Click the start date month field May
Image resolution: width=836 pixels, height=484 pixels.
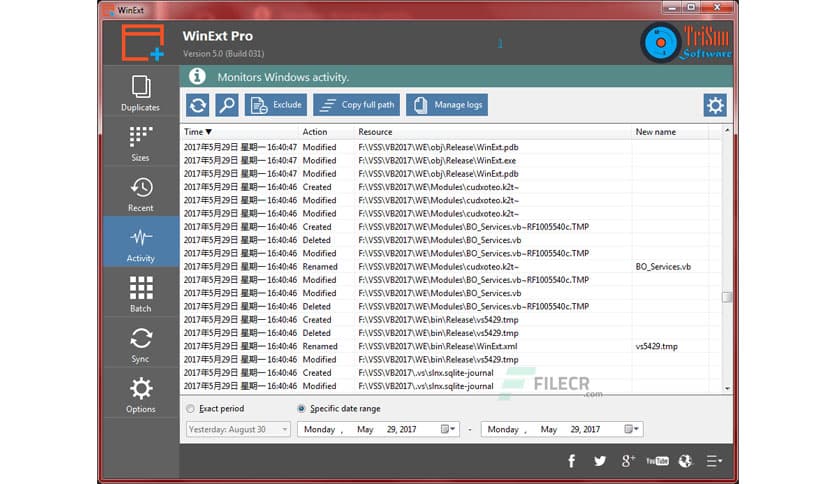pyautogui.click(x=365, y=429)
